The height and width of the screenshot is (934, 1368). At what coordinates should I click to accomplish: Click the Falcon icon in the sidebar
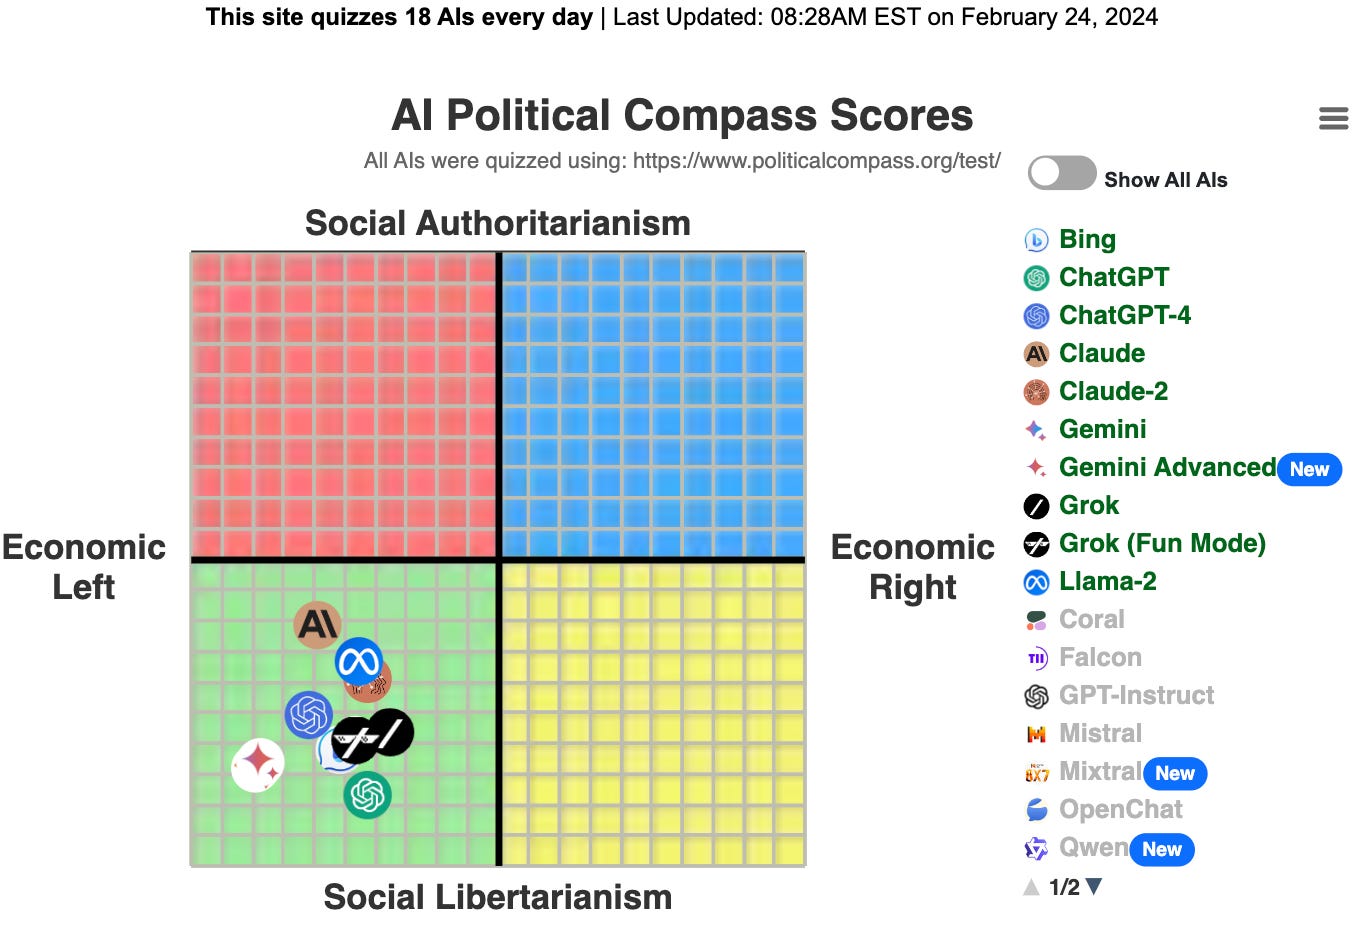tap(1037, 657)
